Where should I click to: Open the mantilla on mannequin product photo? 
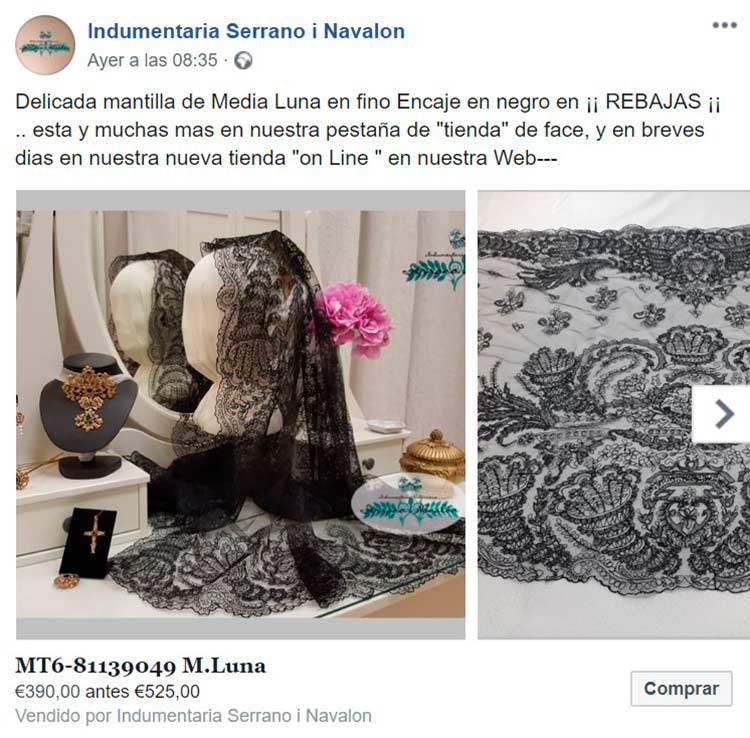(x=241, y=415)
